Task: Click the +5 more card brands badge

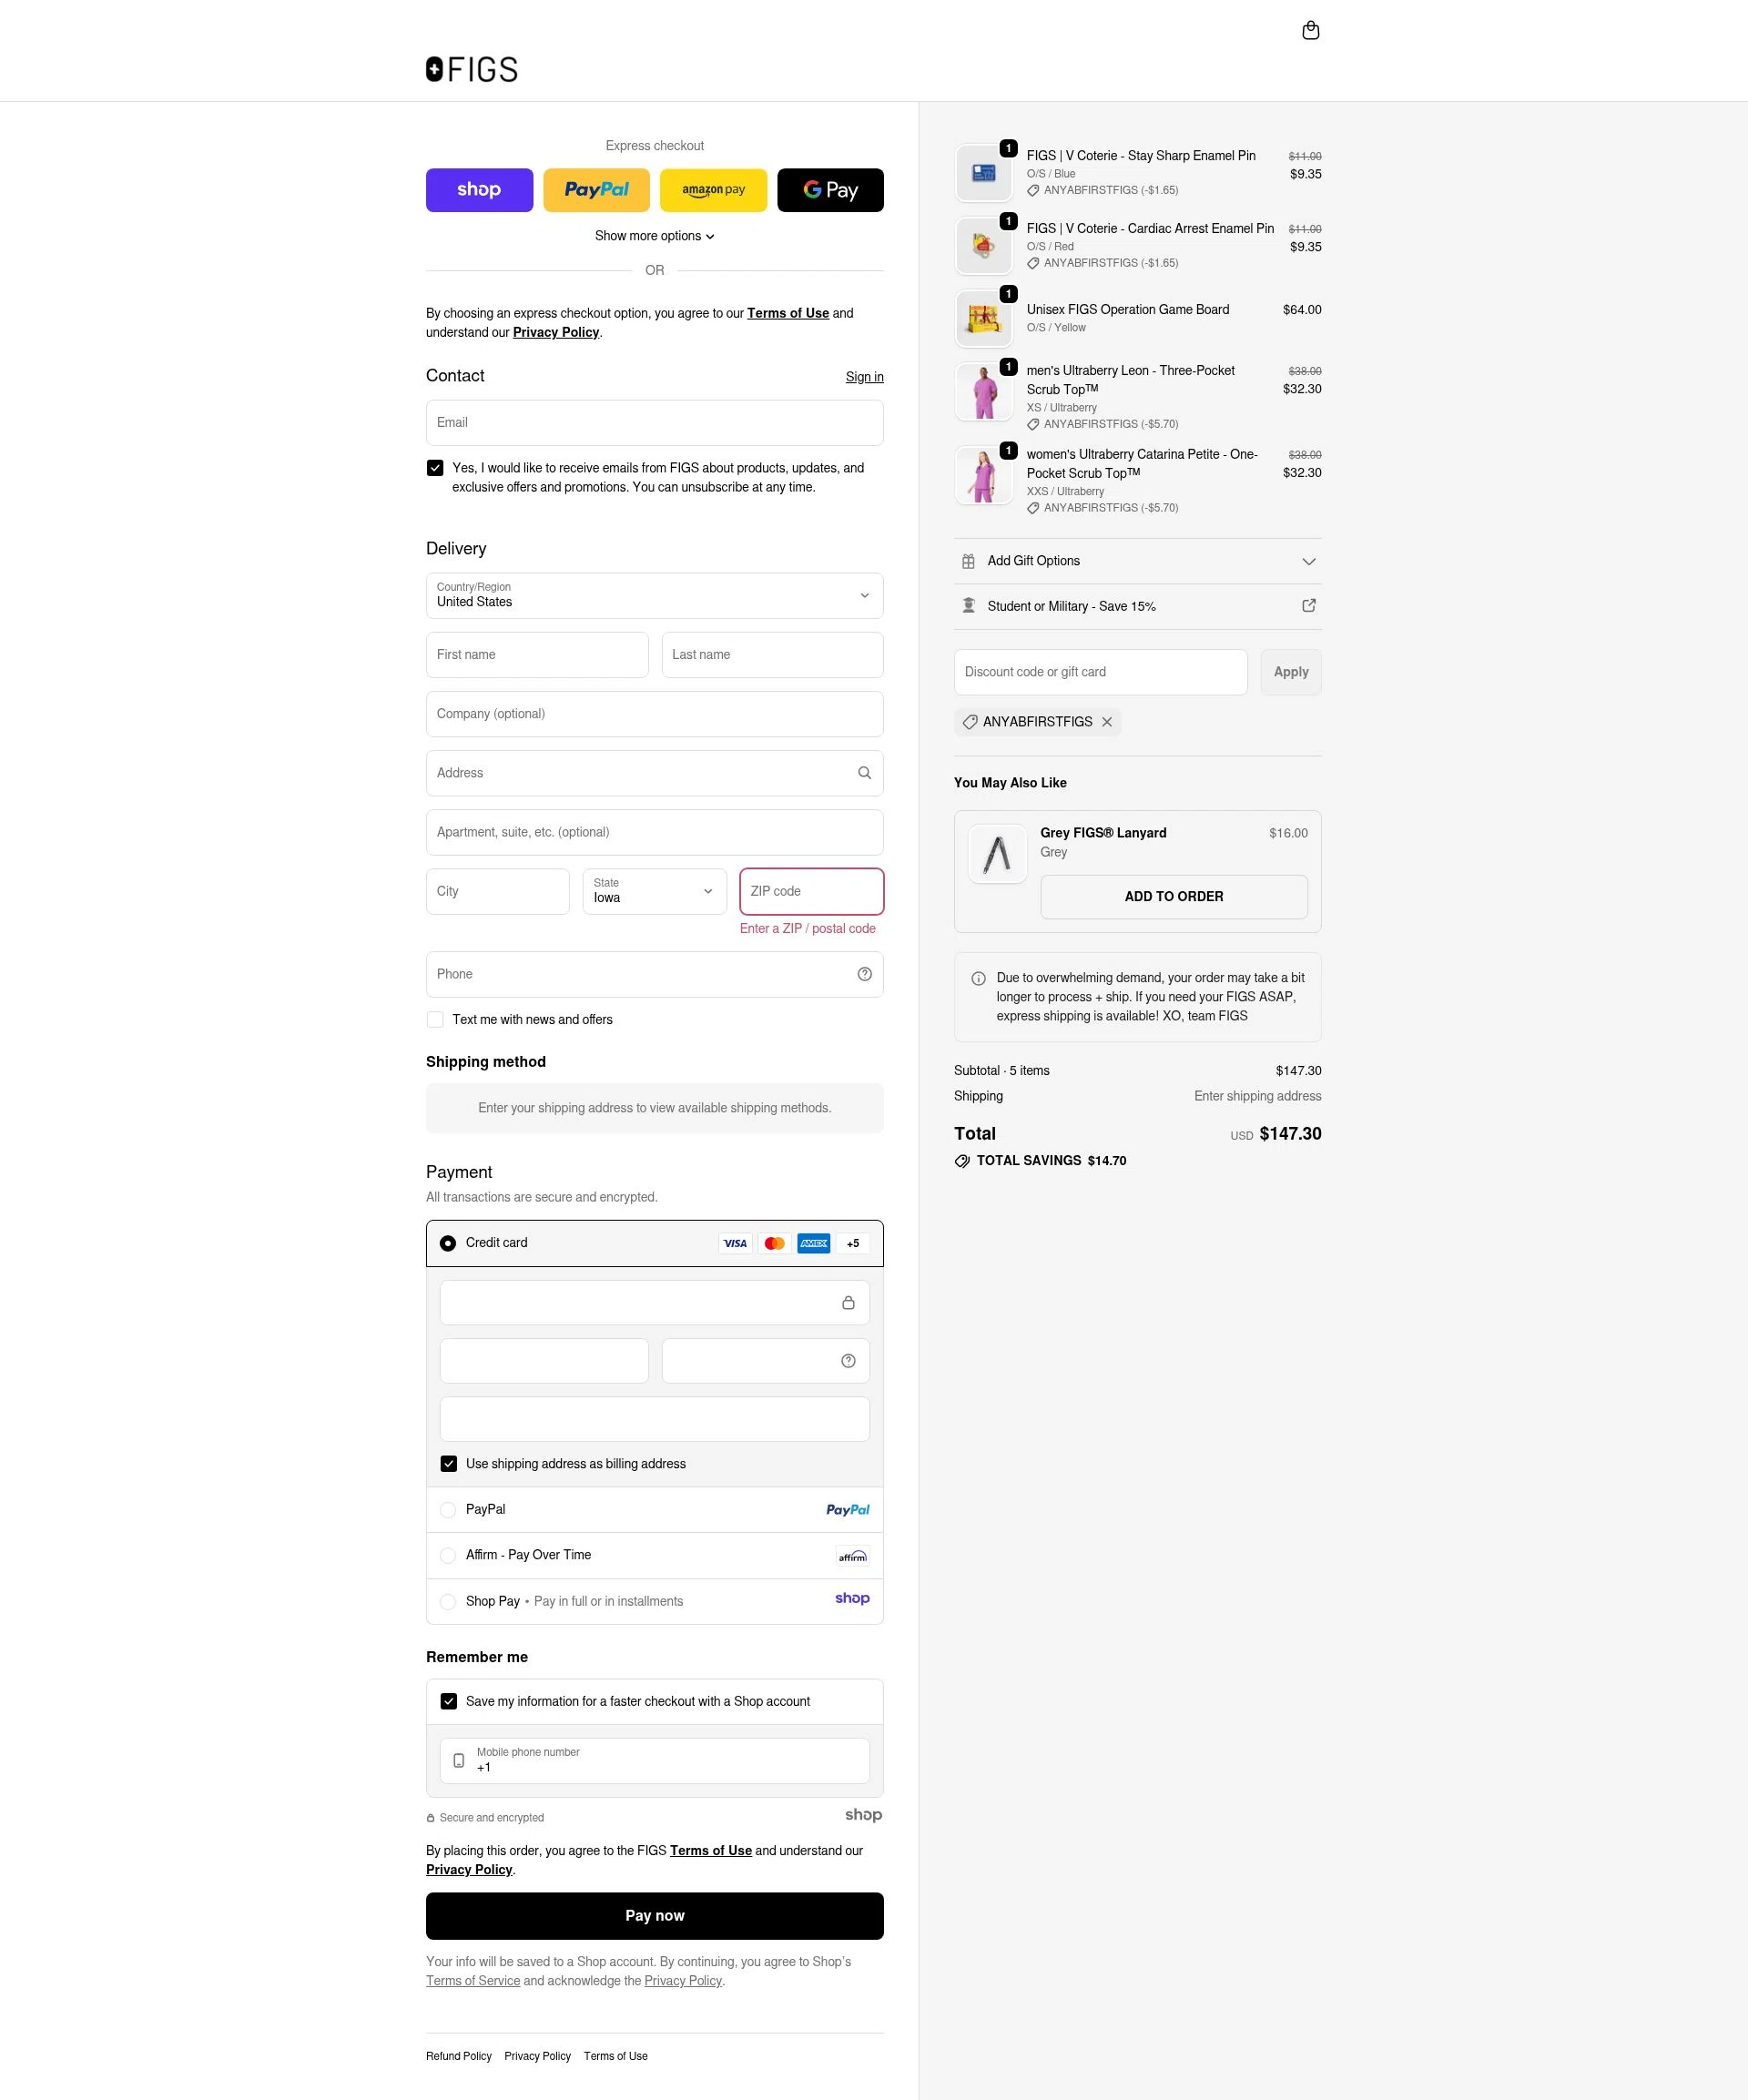Action: click(852, 1244)
